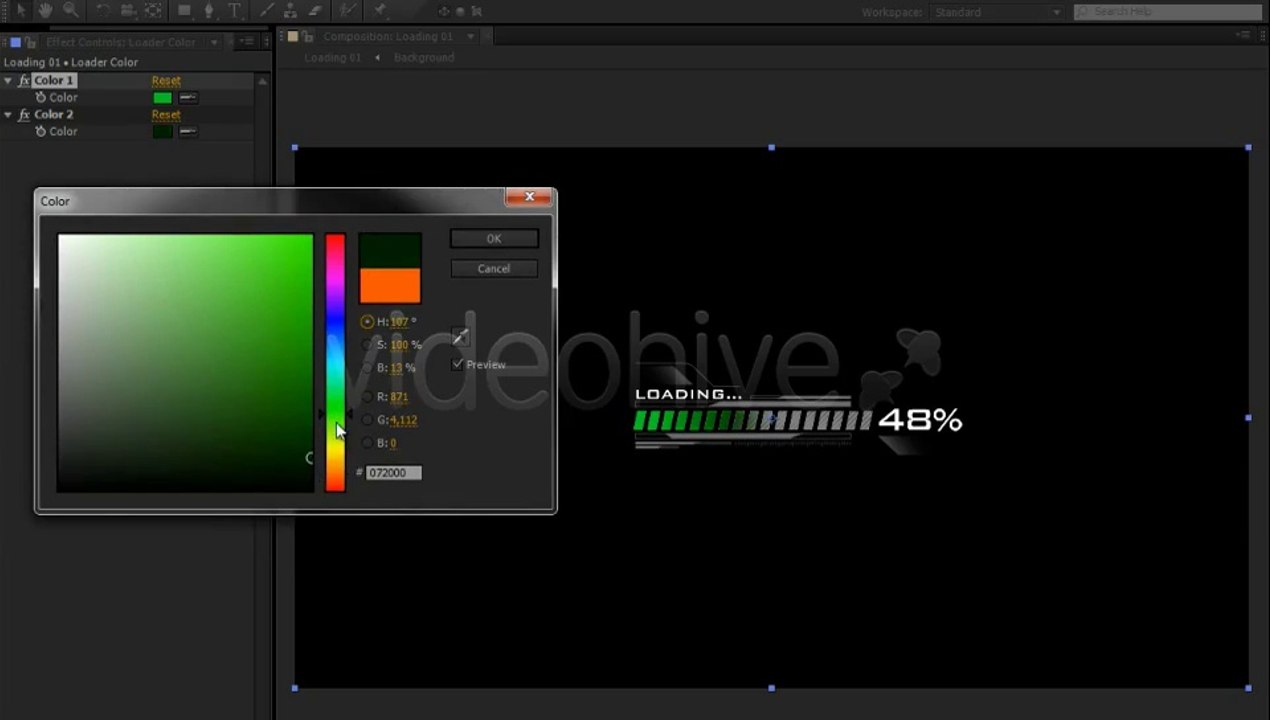
Task: Select the H hue radio button
Action: pyautogui.click(x=367, y=322)
